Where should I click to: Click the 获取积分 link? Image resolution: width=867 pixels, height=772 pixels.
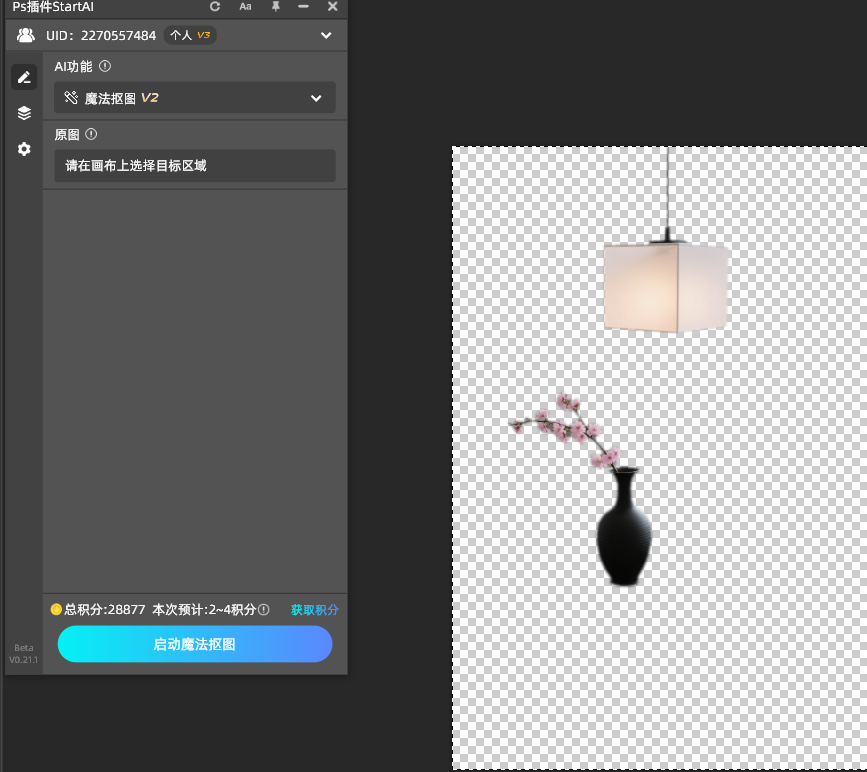point(314,610)
